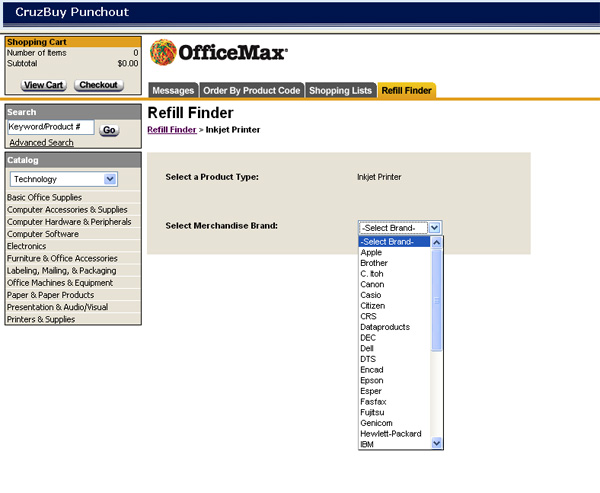600x493 pixels.
Task: Open Furniture & Office Accessories category
Action: coord(62,258)
